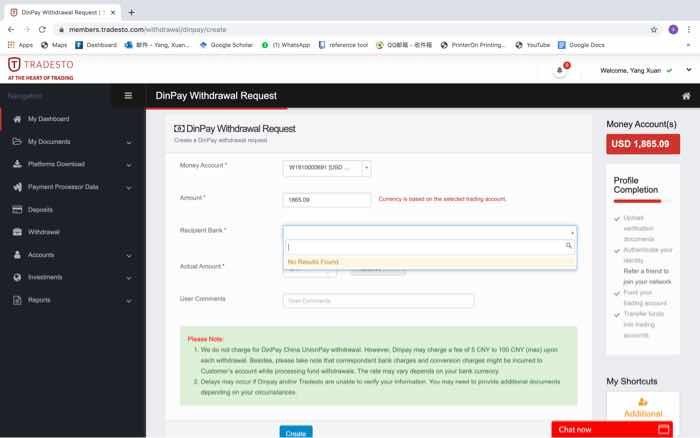Open the WhatsApp bookmark
The width and height of the screenshot is (700, 438).
click(x=286, y=45)
